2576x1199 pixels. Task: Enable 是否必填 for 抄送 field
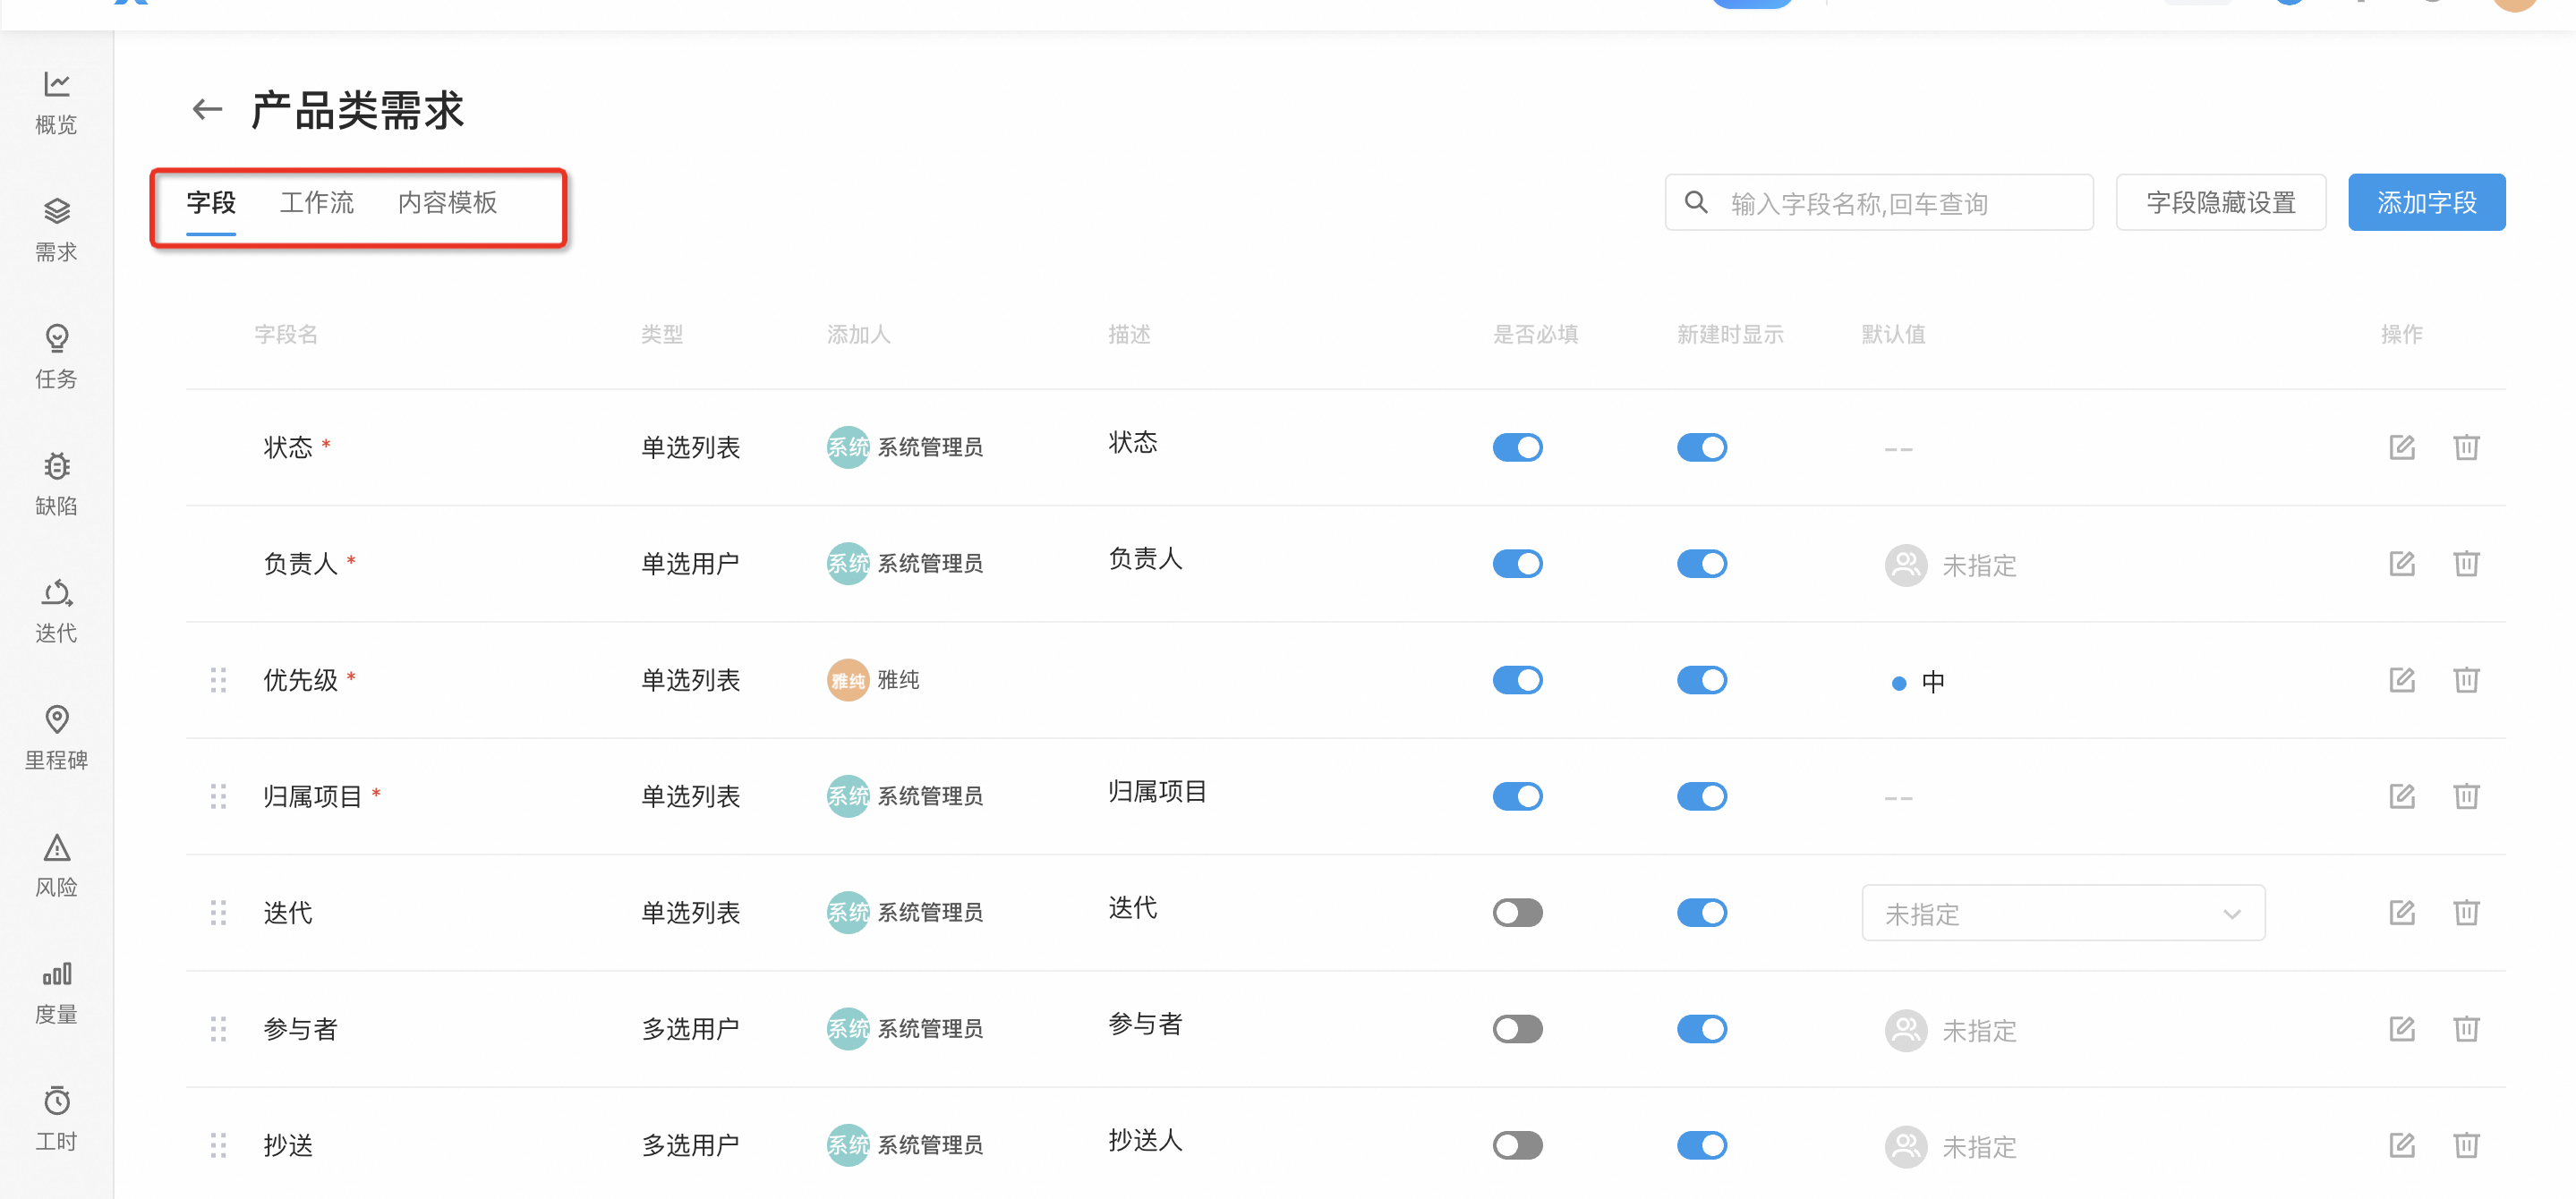tap(1517, 1145)
